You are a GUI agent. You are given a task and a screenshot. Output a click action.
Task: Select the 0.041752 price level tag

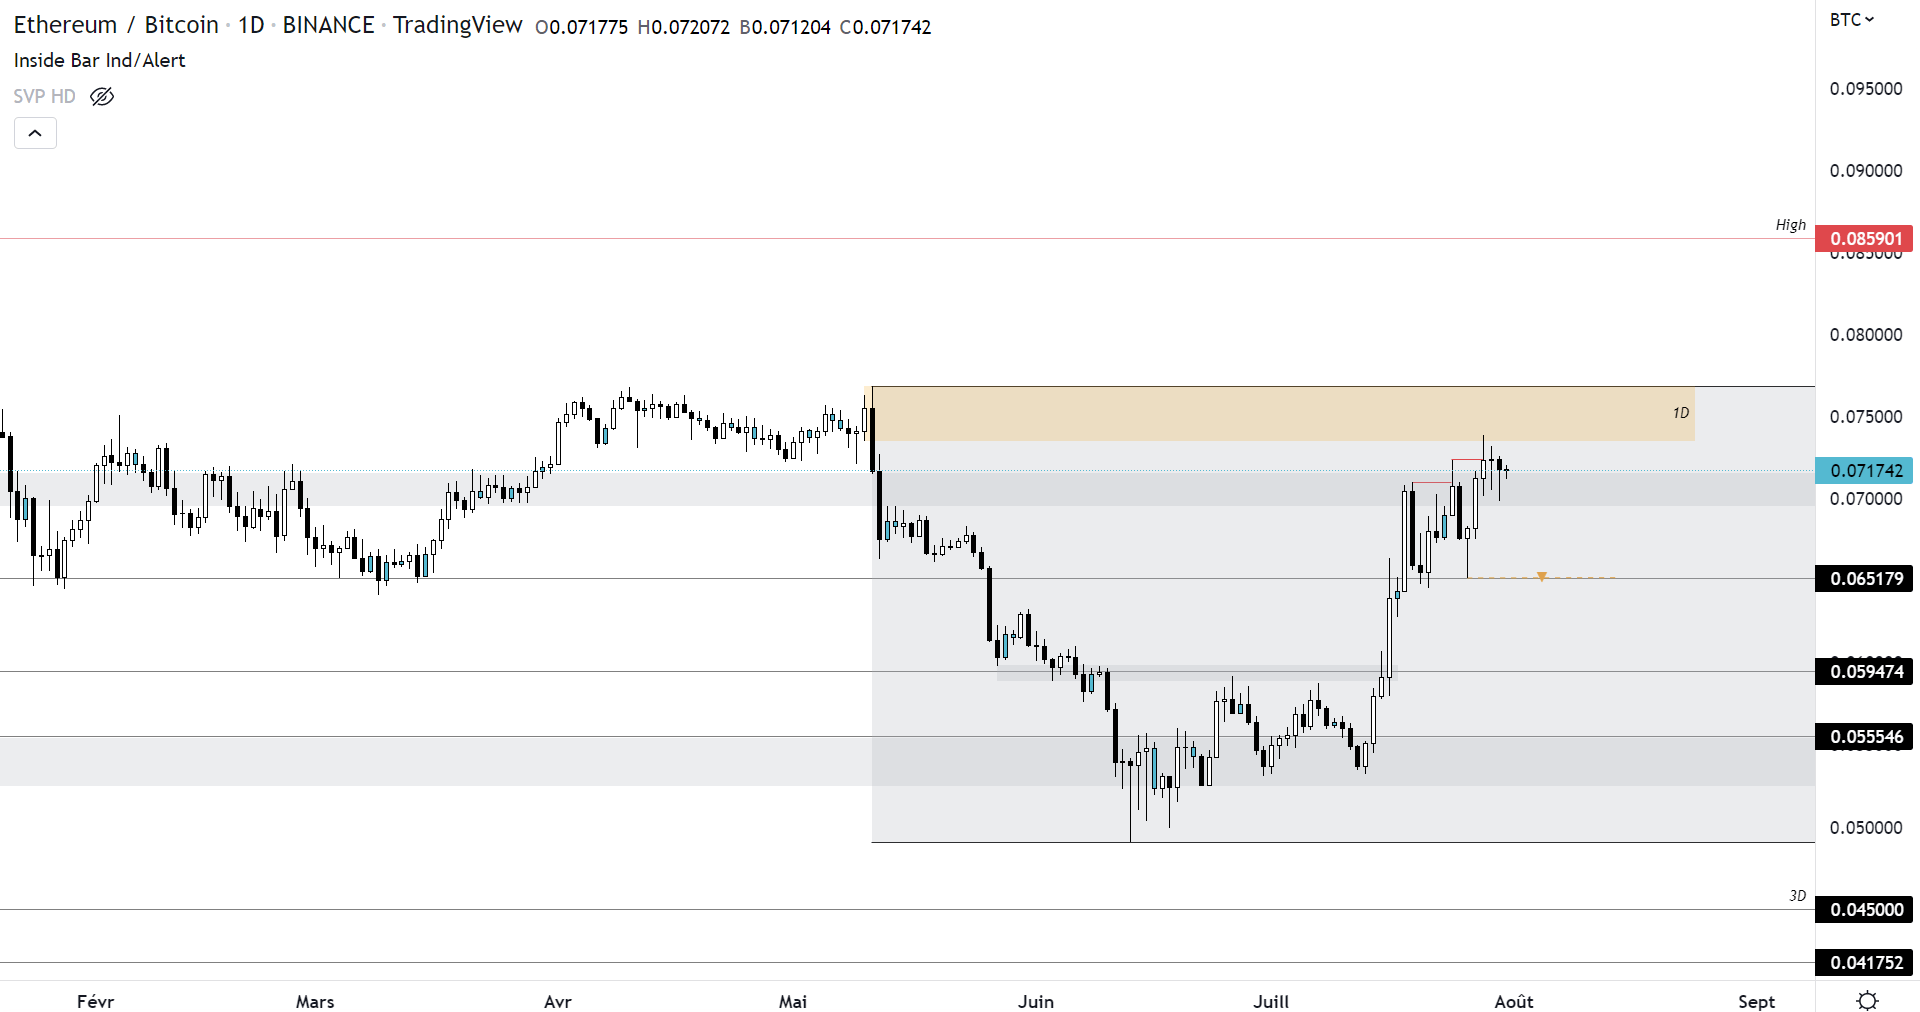click(x=1865, y=963)
